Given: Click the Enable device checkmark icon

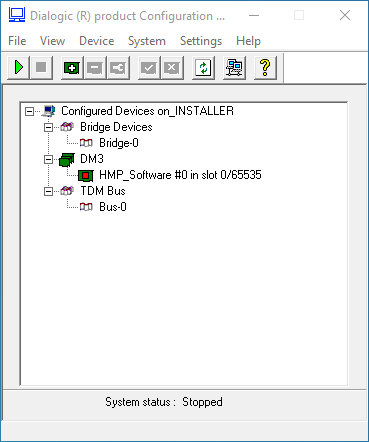Looking at the screenshot, I should [x=149, y=68].
